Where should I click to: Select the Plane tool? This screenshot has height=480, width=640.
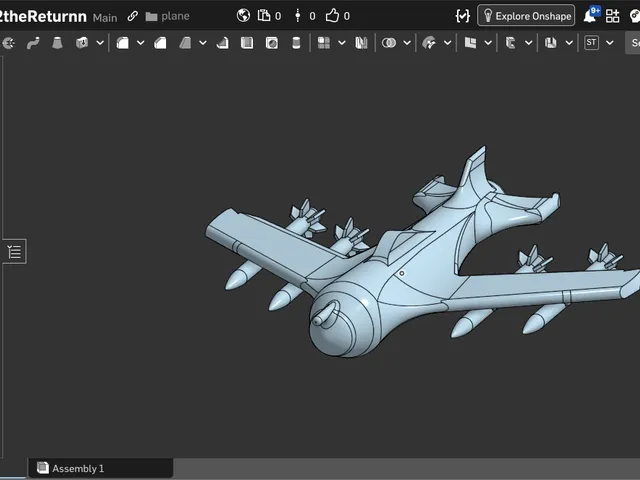(x=470, y=43)
